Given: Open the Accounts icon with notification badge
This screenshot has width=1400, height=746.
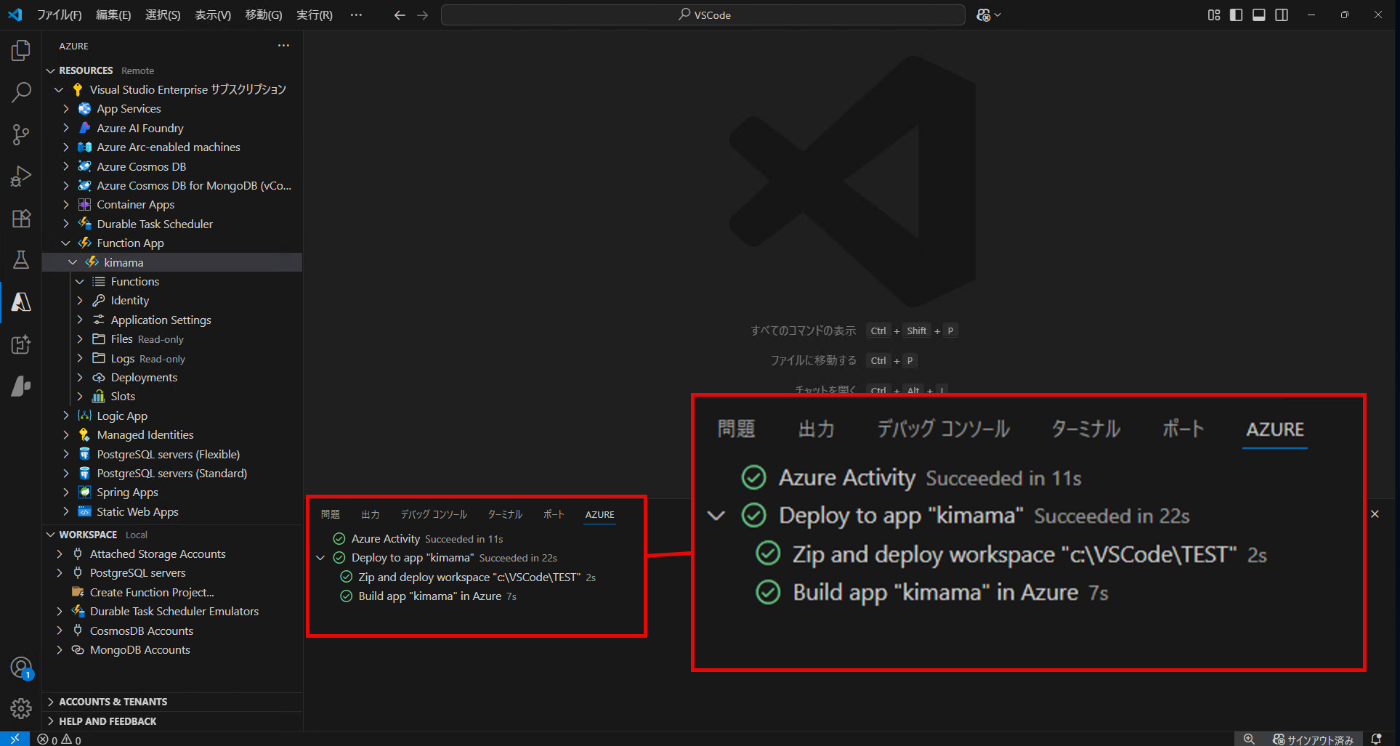Looking at the screenshot, I should (20, 668).
